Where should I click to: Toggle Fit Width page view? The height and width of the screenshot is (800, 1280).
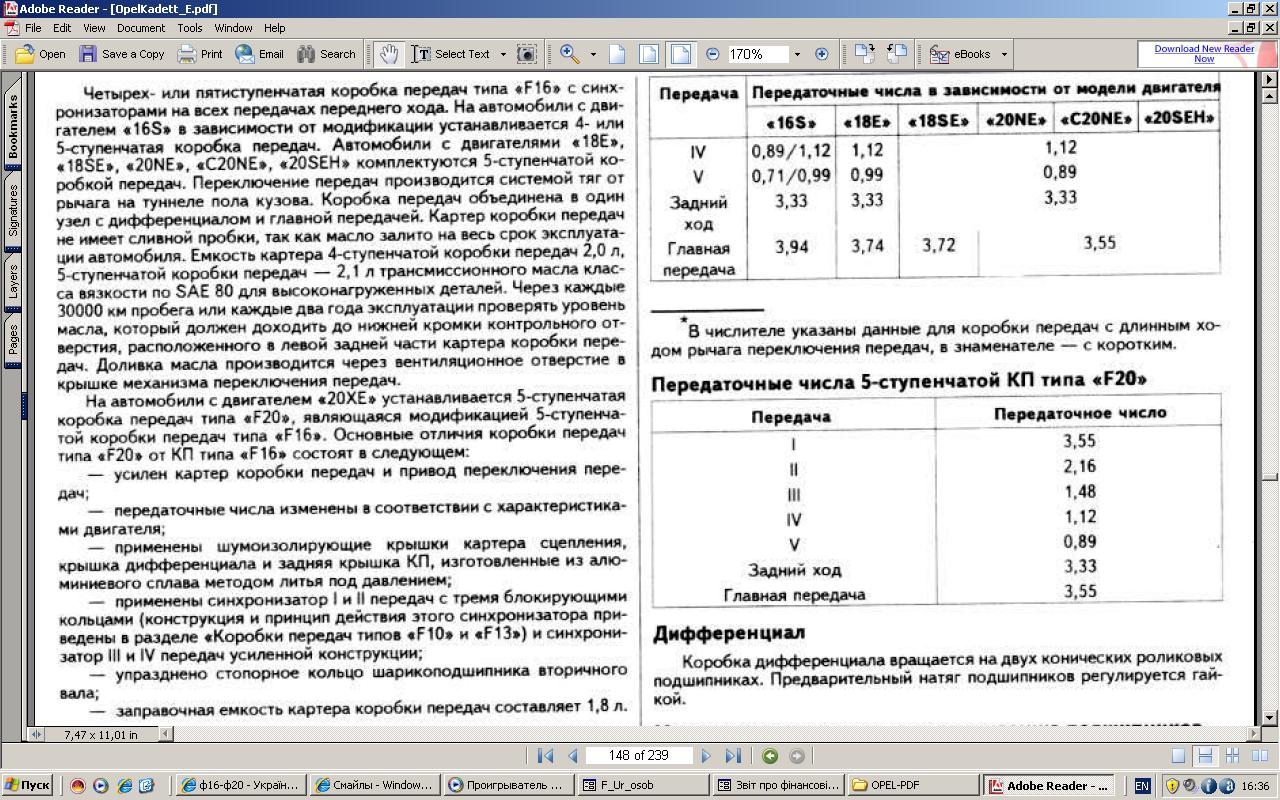coord(680,54)
